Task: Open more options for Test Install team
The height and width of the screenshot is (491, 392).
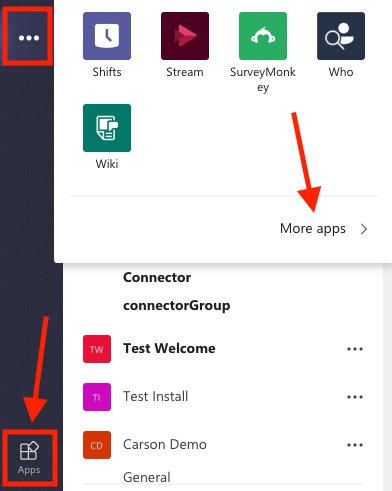Action: pos(355,397)
